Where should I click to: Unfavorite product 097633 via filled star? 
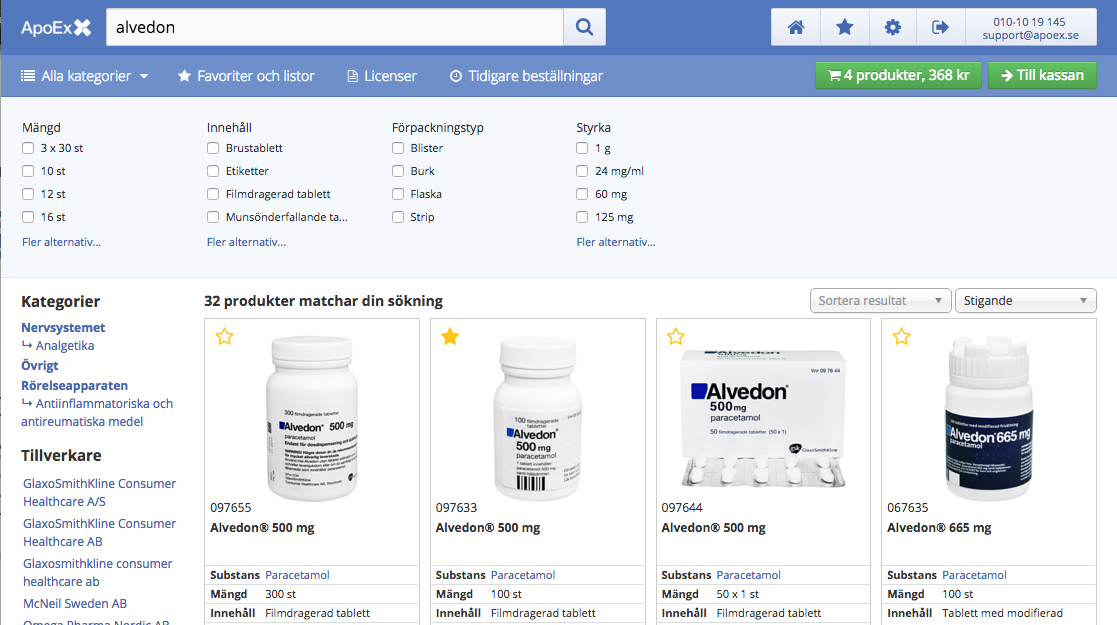[450, 336]
